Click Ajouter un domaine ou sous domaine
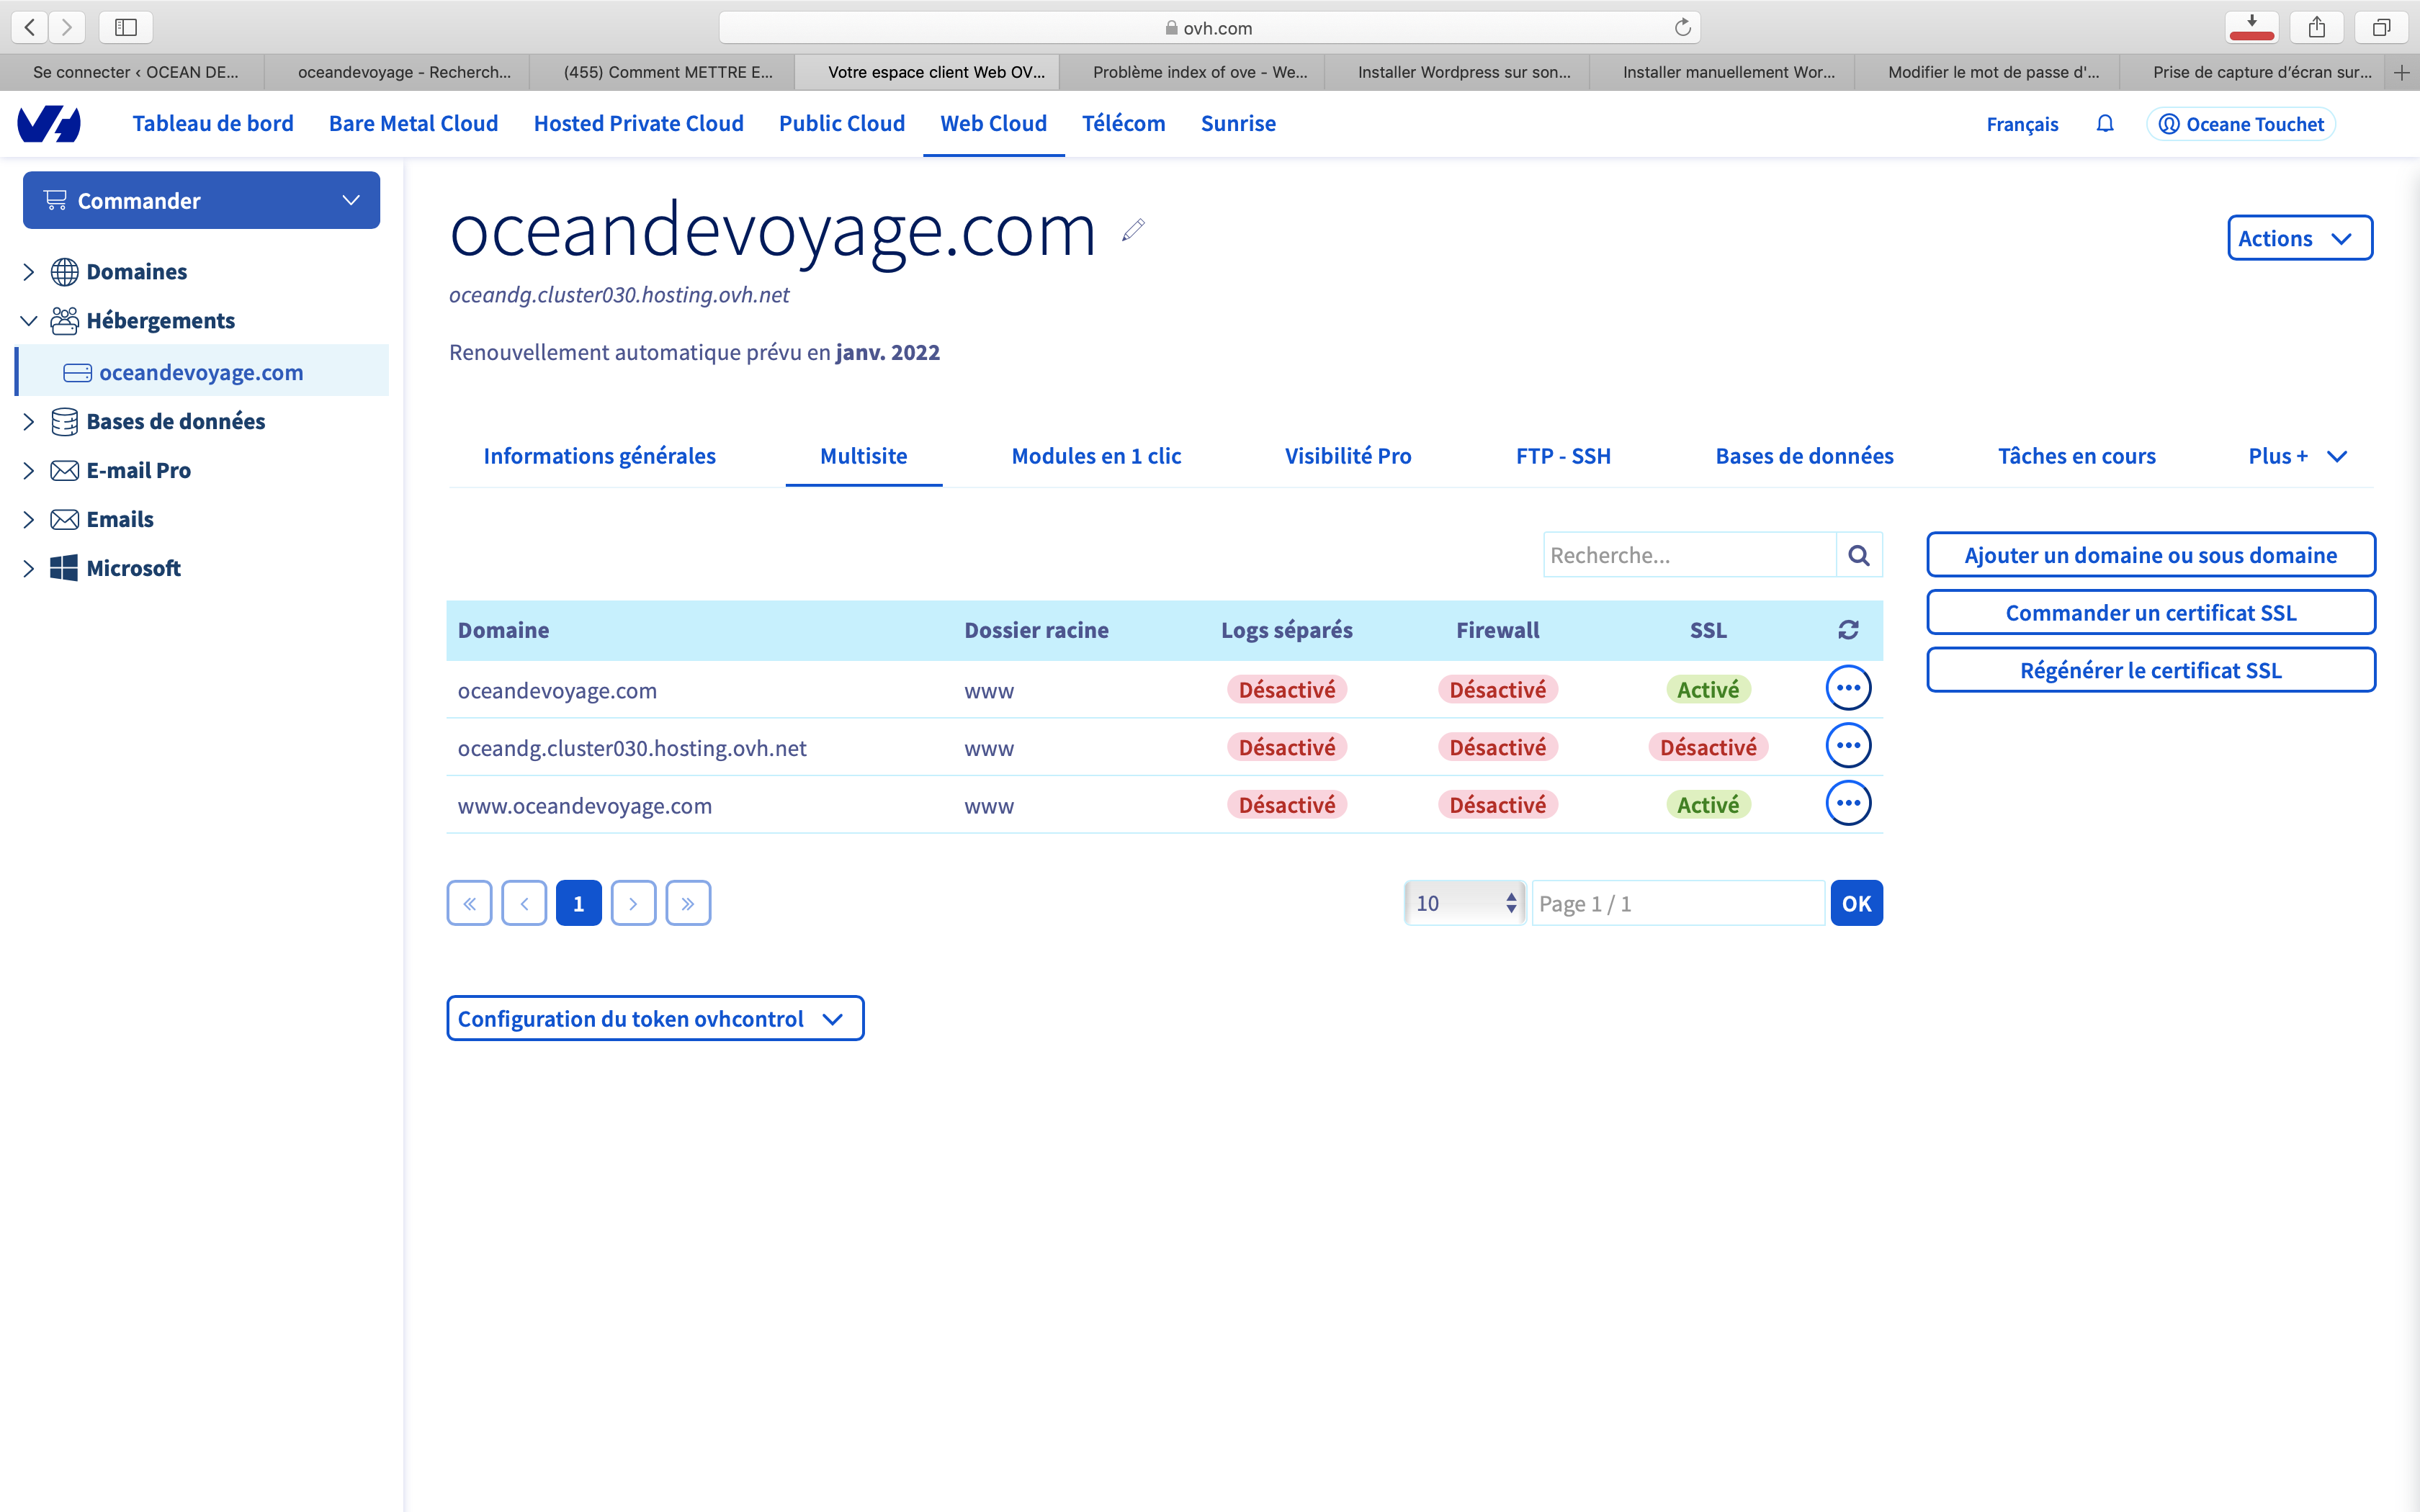 pyautogui.click(x=2151, y=555)
